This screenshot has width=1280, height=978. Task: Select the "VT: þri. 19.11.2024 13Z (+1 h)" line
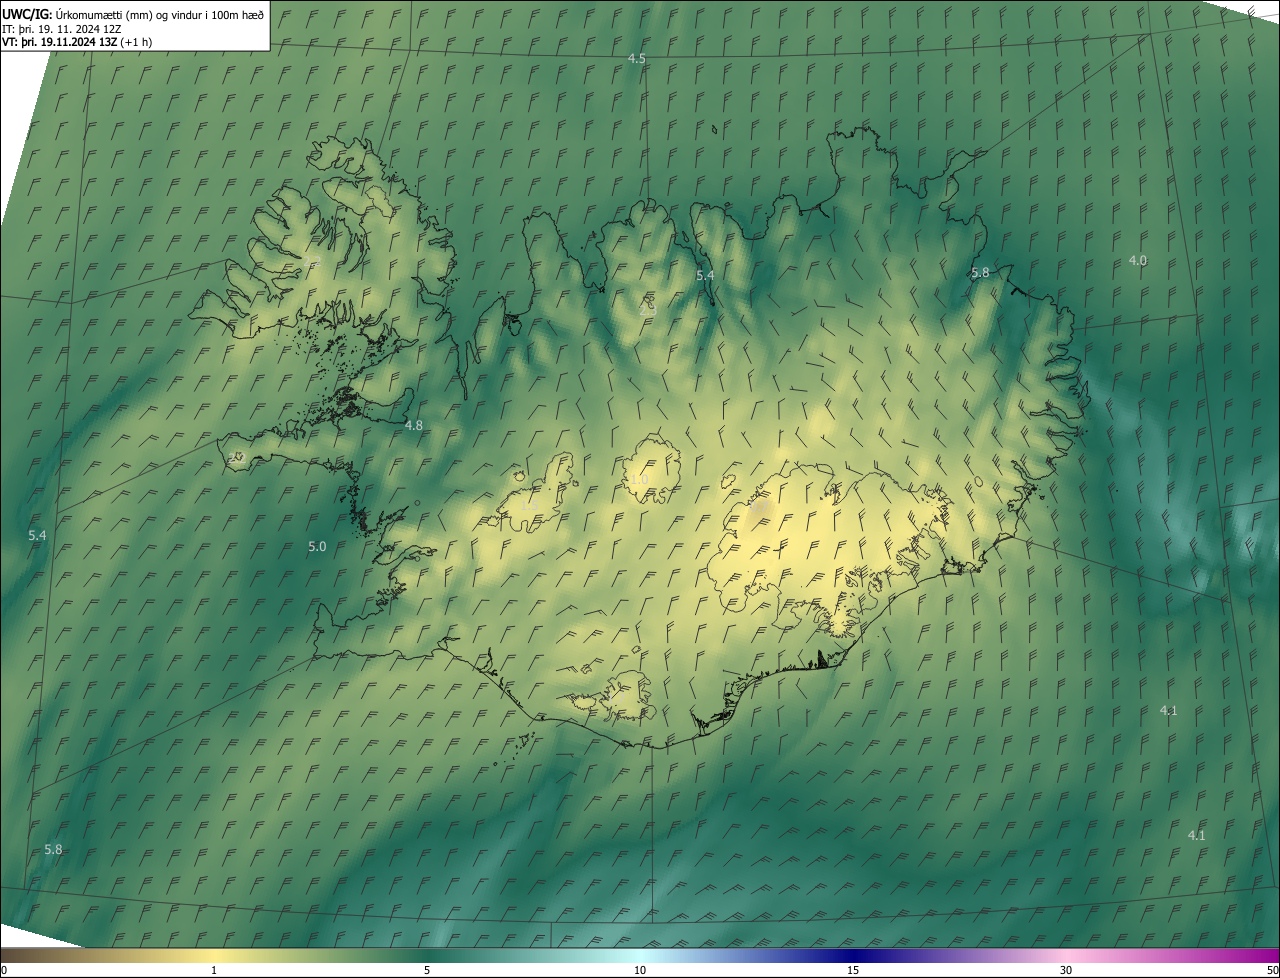pyautogui.click(x=77, y=42)
